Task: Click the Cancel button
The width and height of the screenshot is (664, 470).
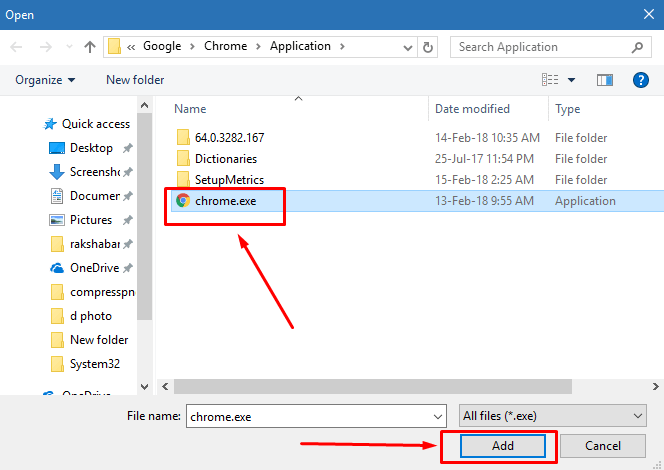Action: 603,446
